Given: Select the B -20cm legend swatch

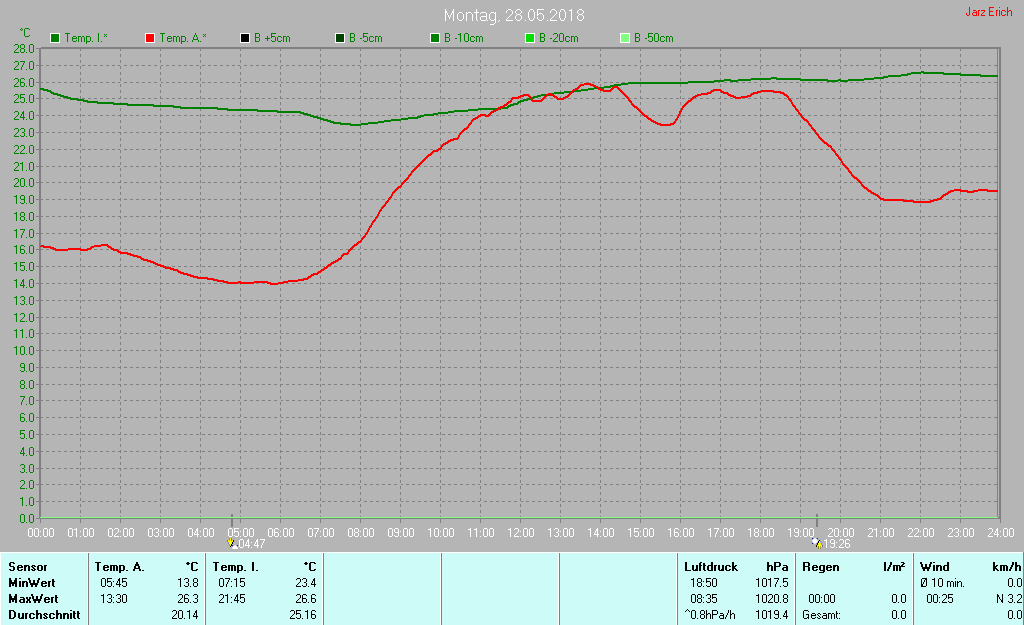Looking at the screenshot, I should [530, 38].
